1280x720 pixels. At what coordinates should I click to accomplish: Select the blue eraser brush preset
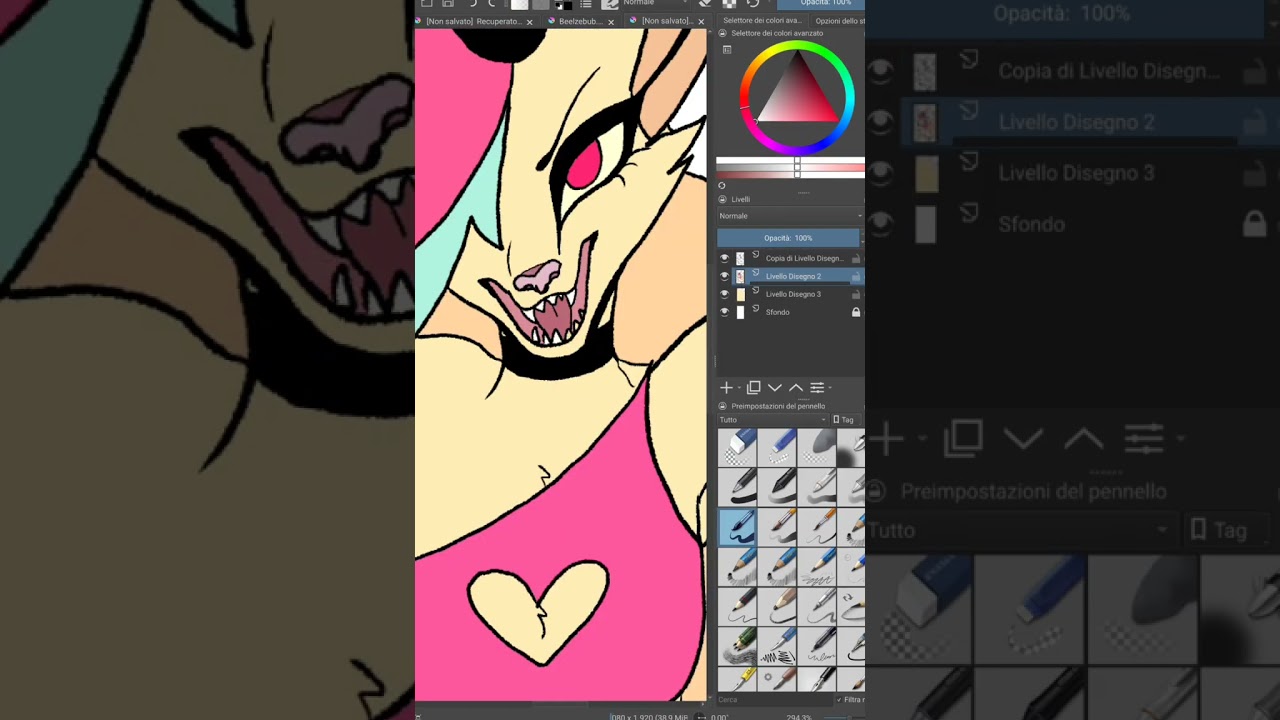[777, 447]
